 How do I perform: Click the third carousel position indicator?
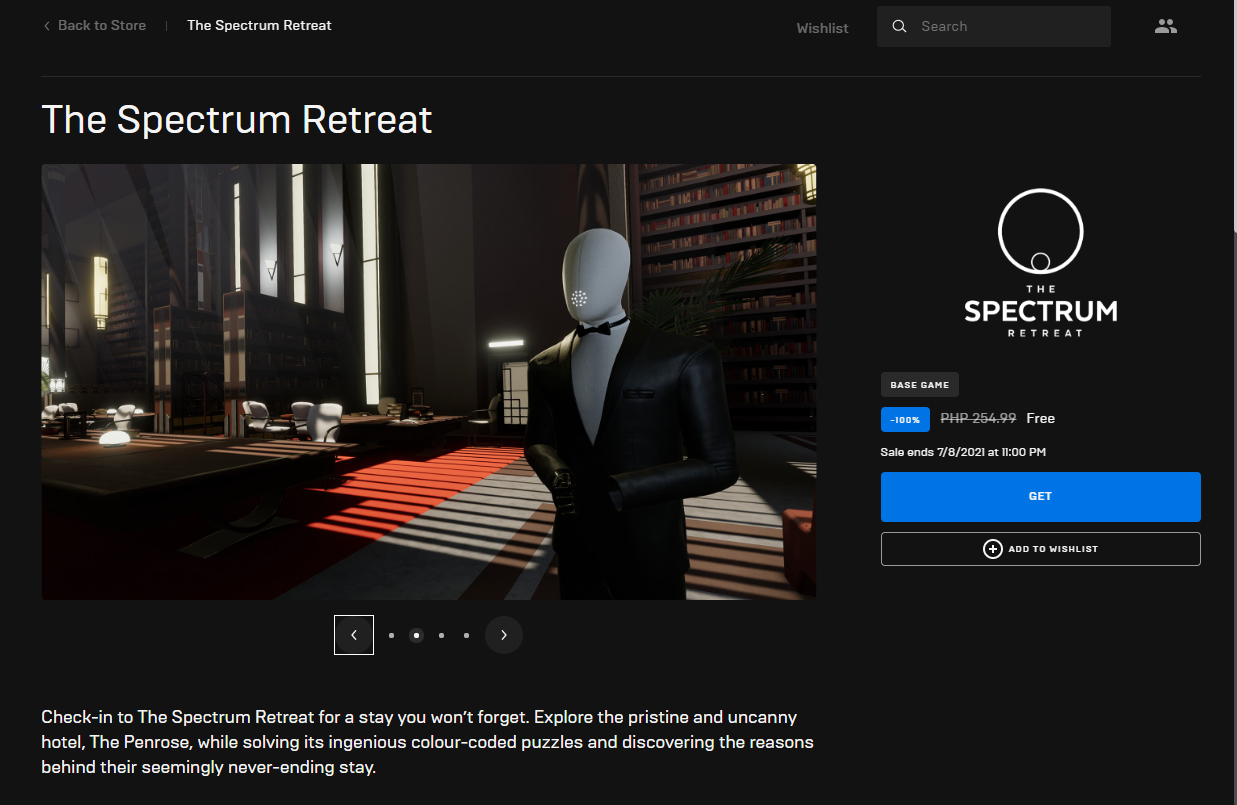441,635
